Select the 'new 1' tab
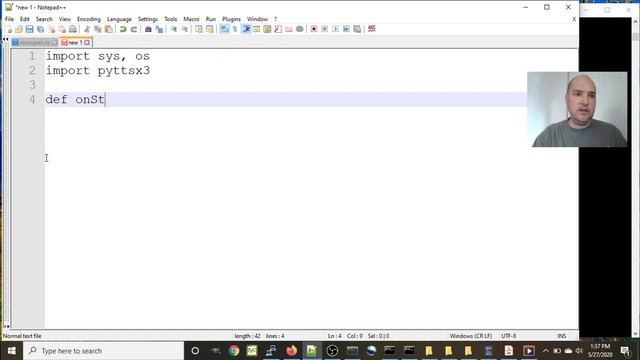This screenshot has width=640, height=360. click(75, 42)
